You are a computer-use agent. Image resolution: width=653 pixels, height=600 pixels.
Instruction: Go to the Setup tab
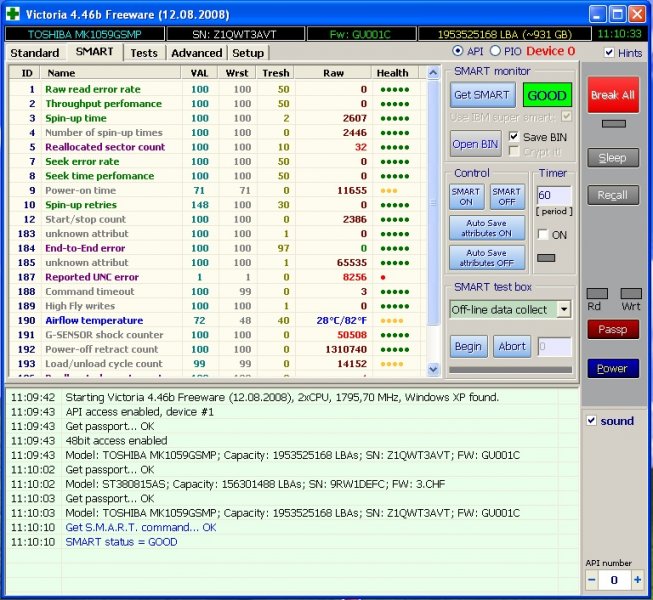248,52
